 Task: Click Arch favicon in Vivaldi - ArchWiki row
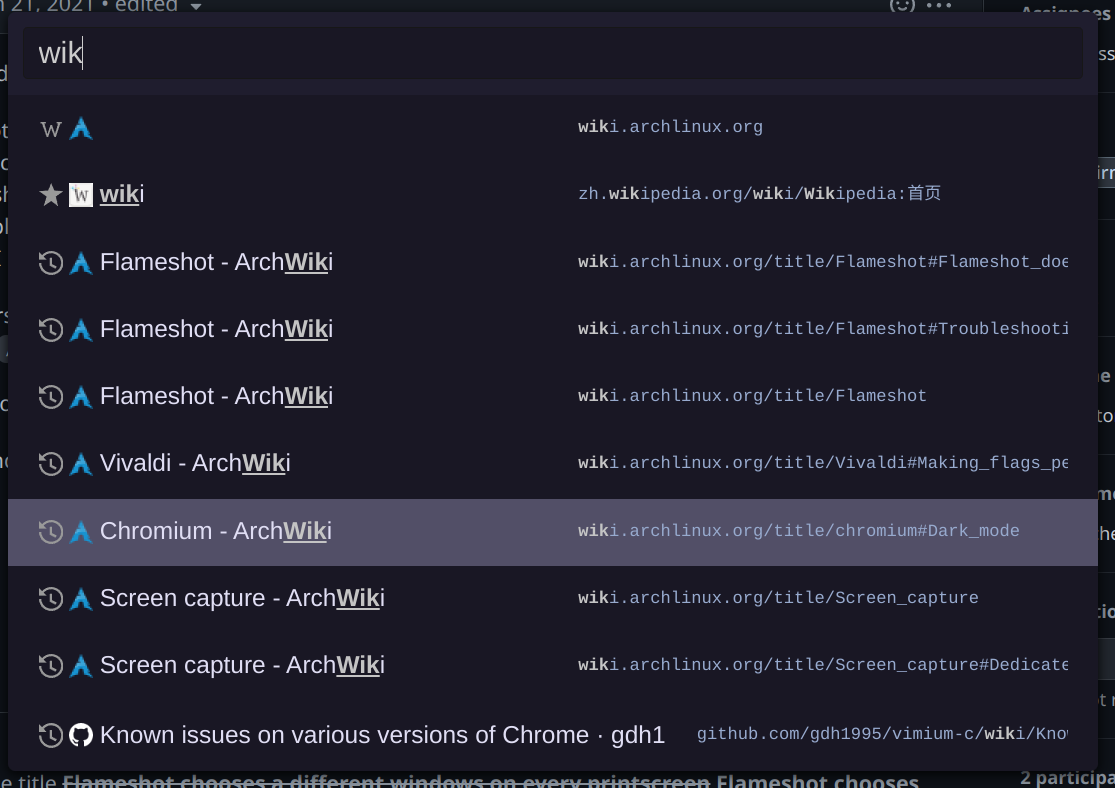(81, 464)
